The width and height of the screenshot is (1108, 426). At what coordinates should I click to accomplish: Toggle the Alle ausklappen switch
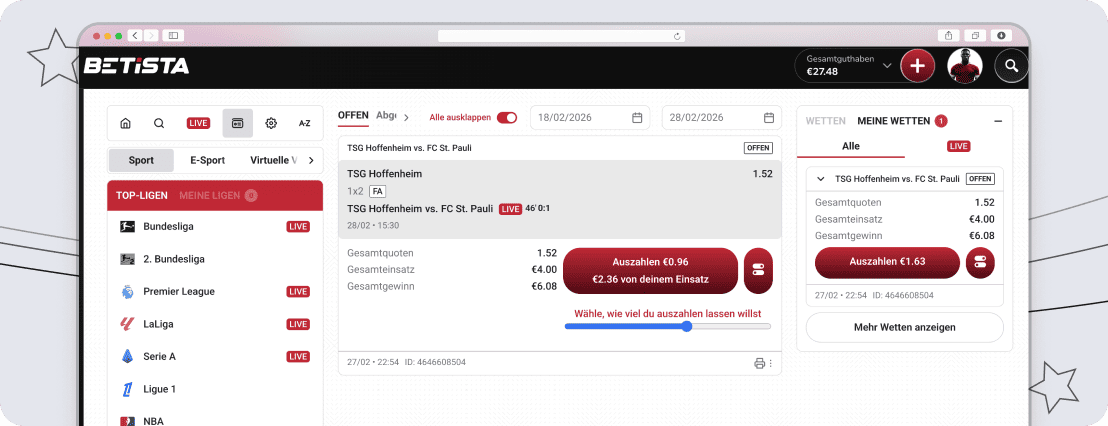507,118
